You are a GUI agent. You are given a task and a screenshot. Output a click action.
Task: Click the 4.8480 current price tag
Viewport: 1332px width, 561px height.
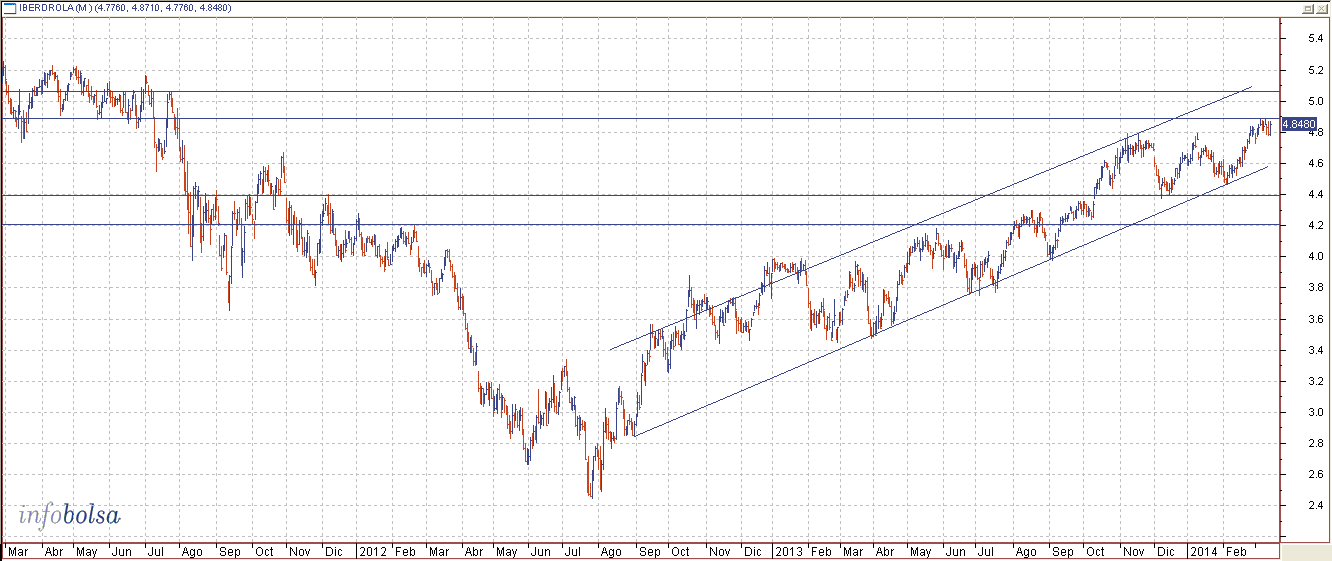click(1297, 124)
